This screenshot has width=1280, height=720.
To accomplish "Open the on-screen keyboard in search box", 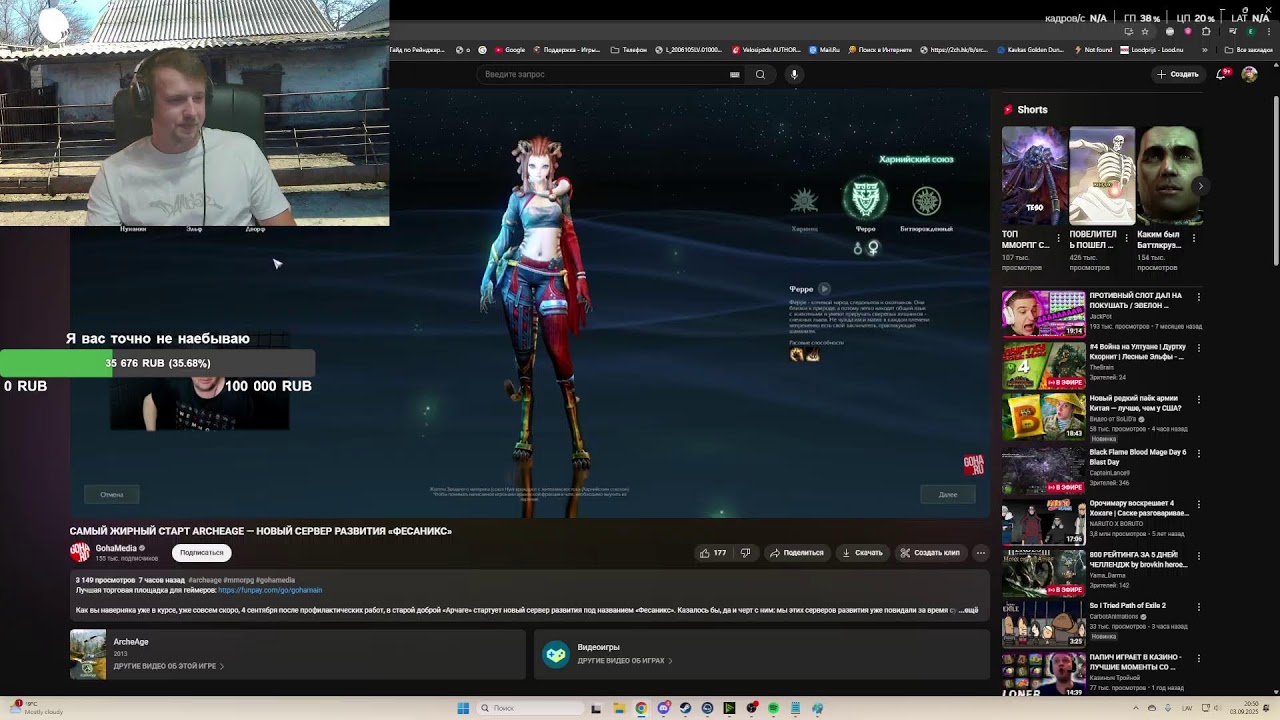I will tap(735, 74).
